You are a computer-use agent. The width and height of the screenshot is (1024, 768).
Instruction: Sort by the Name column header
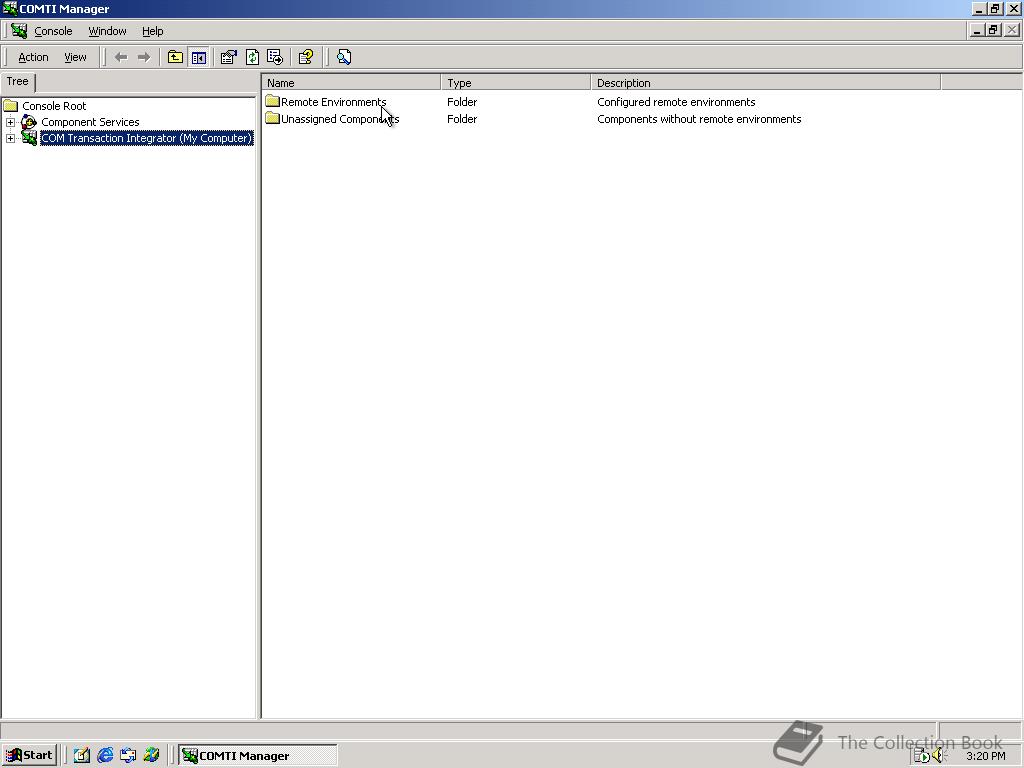(x=351, y=83)
